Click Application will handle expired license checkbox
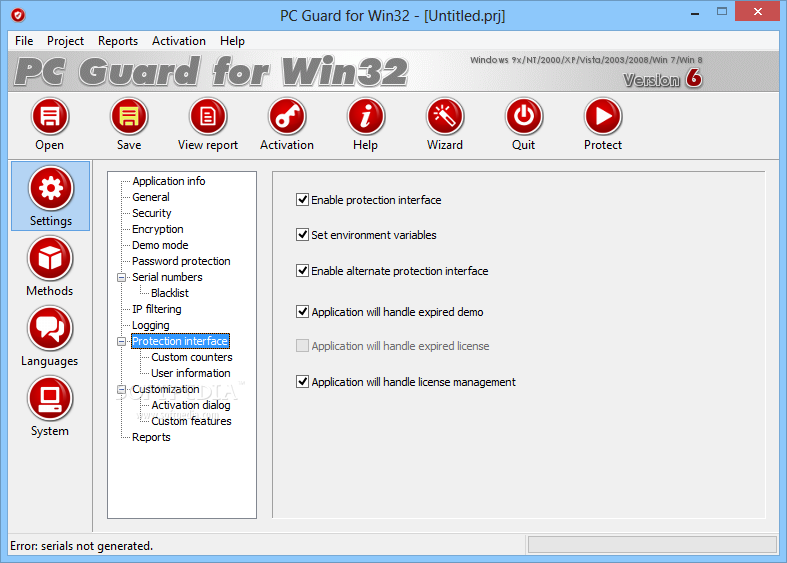 (x=302, y=346)
